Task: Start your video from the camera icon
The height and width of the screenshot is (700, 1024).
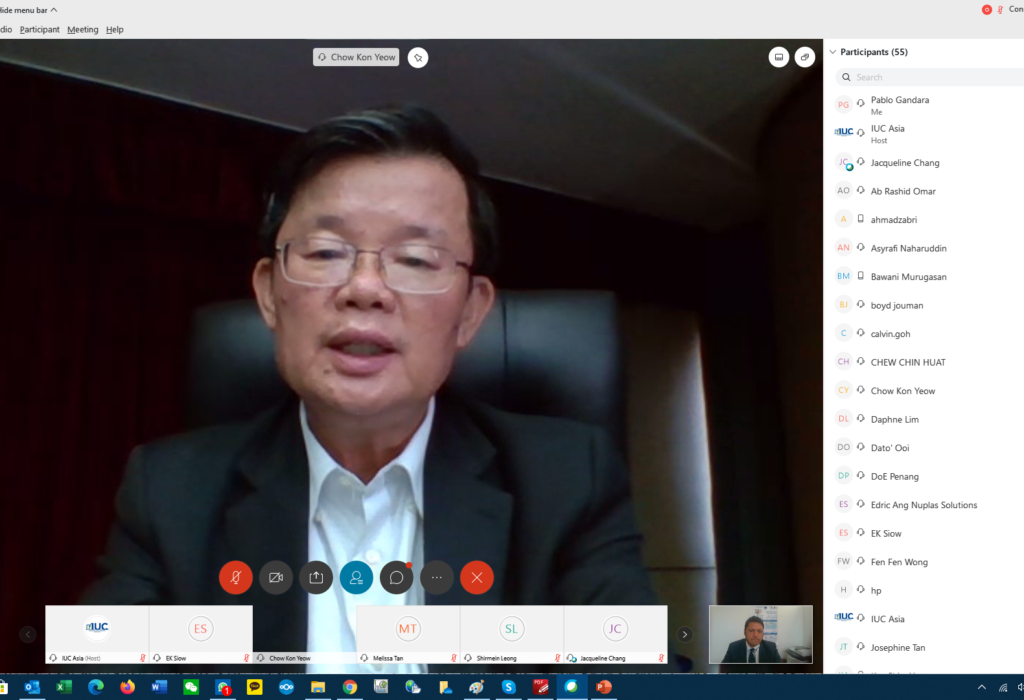Action: point(276,577)
